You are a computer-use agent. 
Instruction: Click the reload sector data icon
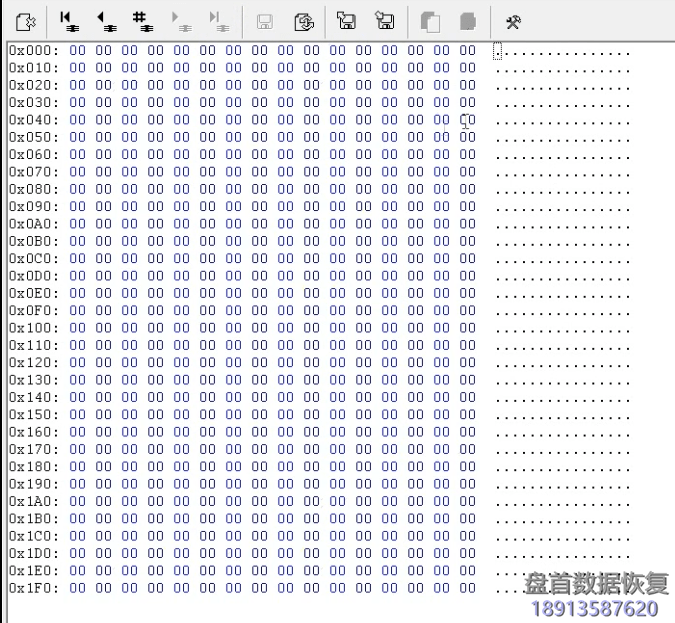click(x=305, y=21)
